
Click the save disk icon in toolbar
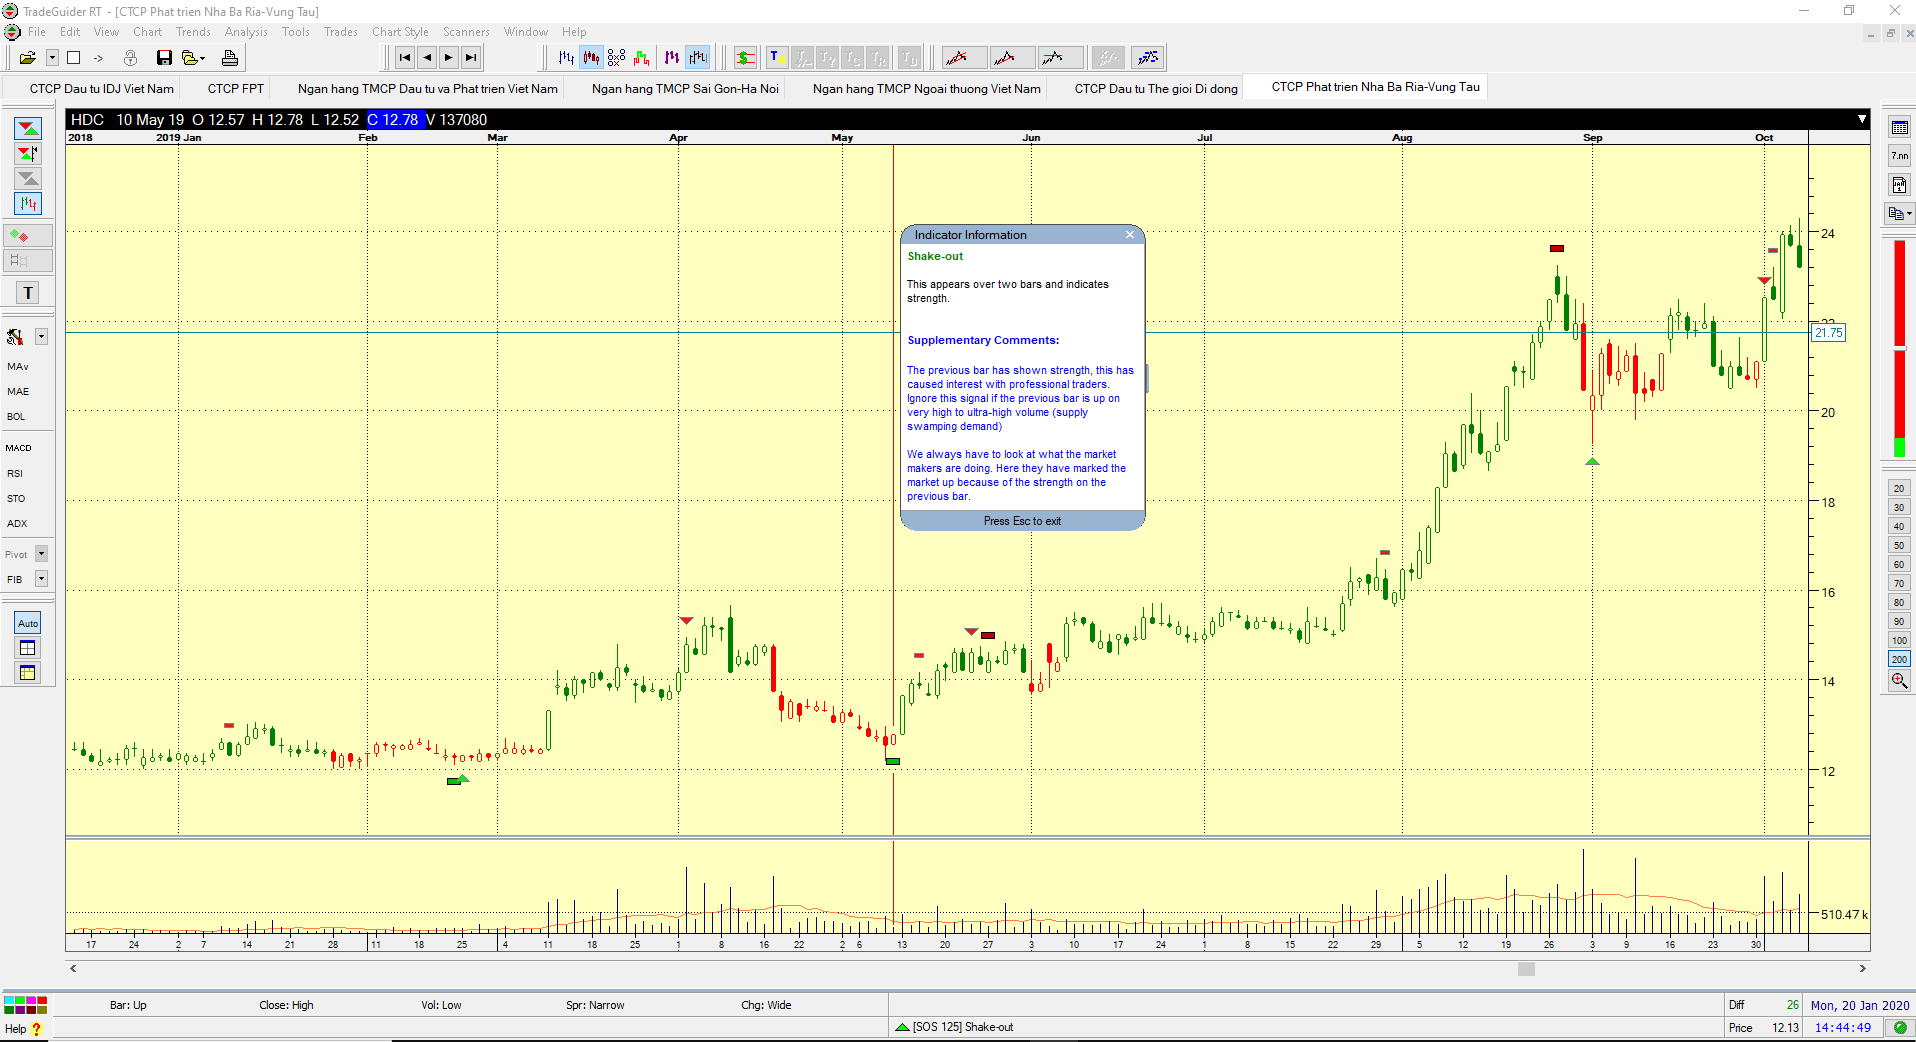click(x=164, y=58)
